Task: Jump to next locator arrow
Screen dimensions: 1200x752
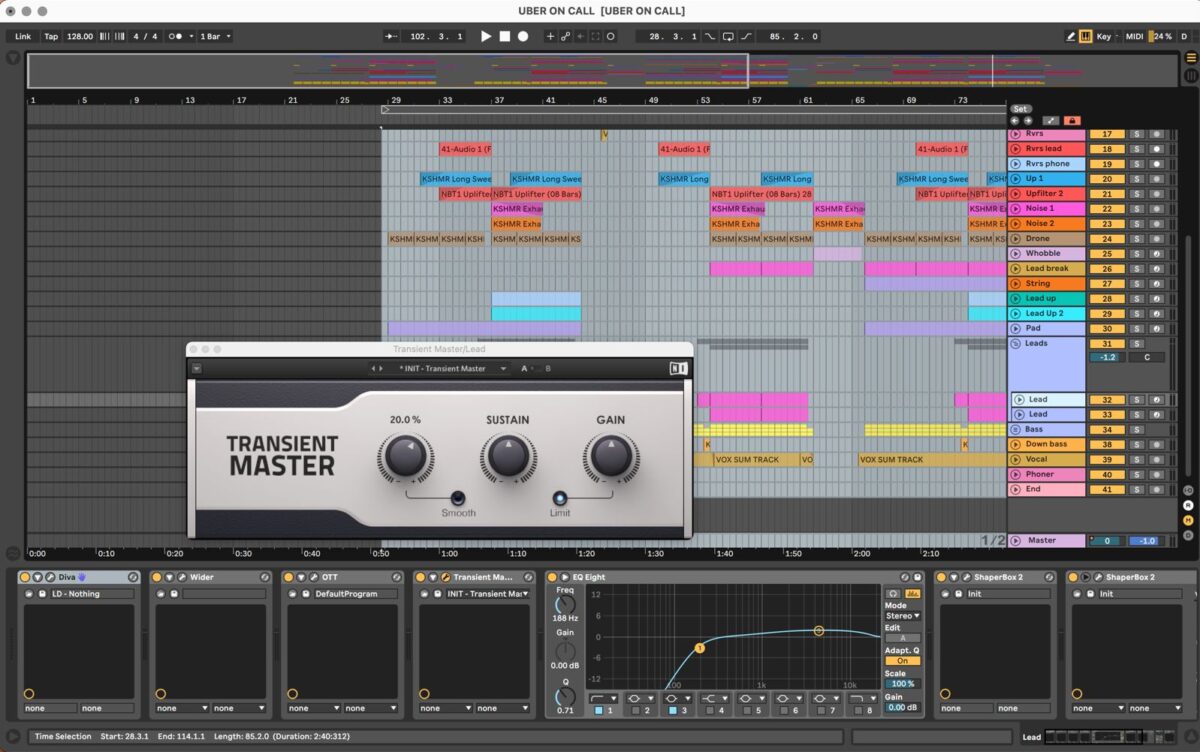Action: tap(1027, 120)
